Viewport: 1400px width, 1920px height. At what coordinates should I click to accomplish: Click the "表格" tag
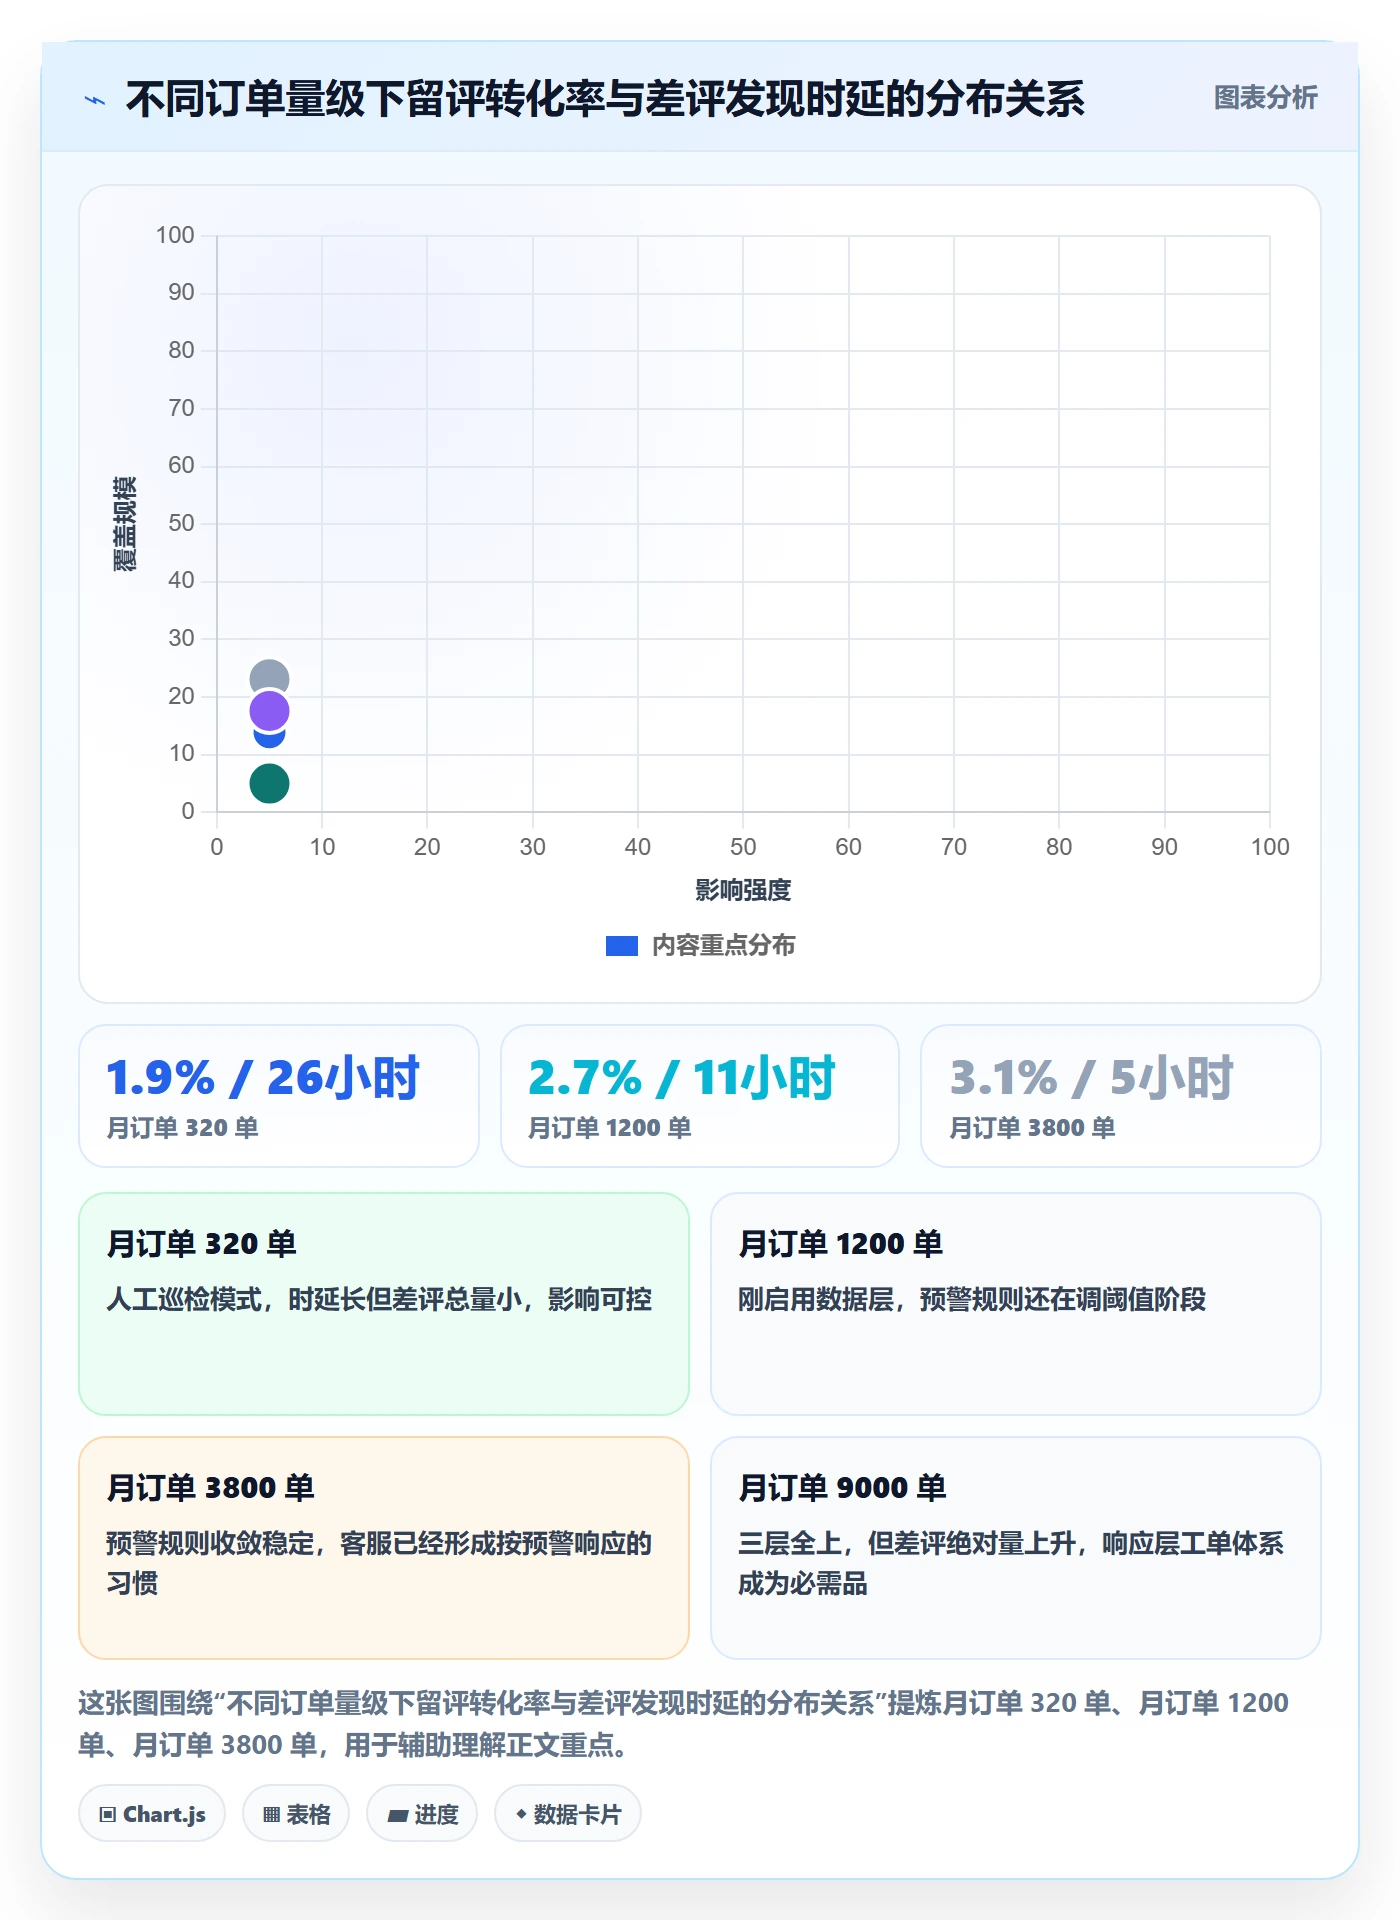[x=296, y=1814]
